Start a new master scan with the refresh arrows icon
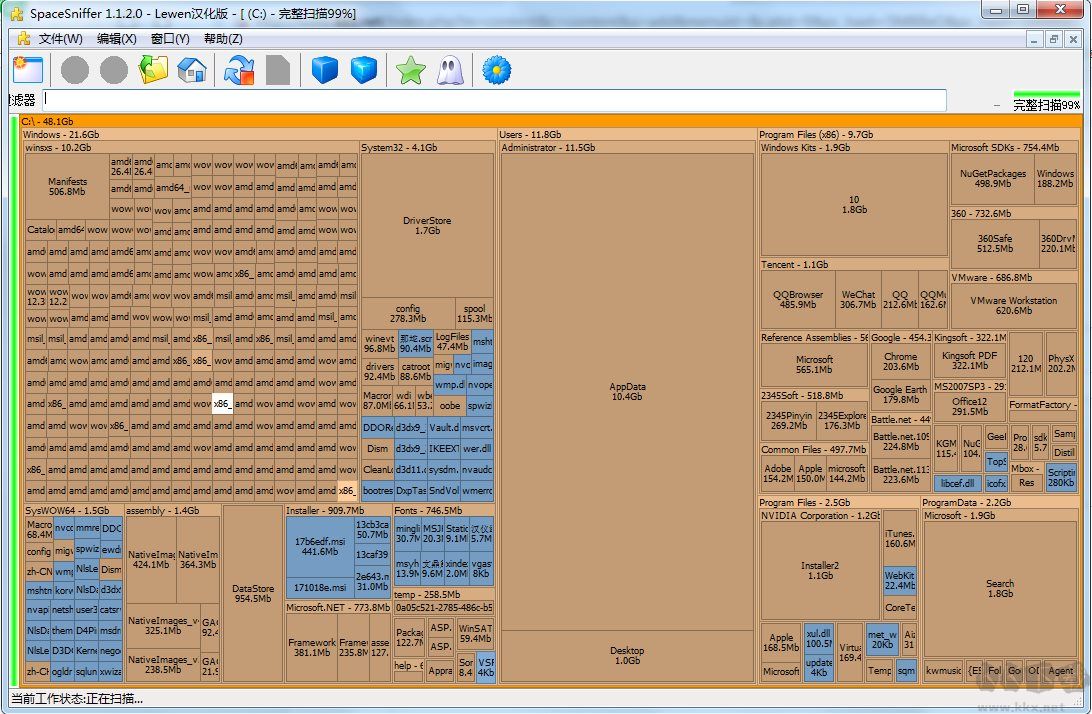1092x714 pixels. click(239, 70)
